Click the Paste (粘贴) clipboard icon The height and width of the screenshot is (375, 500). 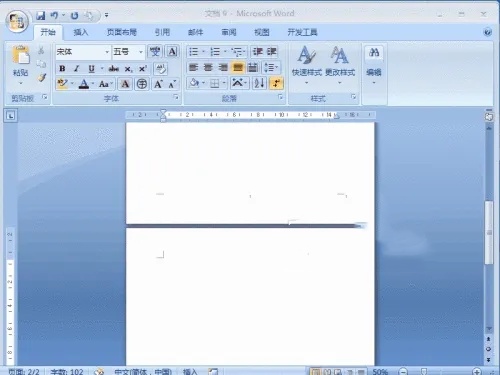(21, 55)
